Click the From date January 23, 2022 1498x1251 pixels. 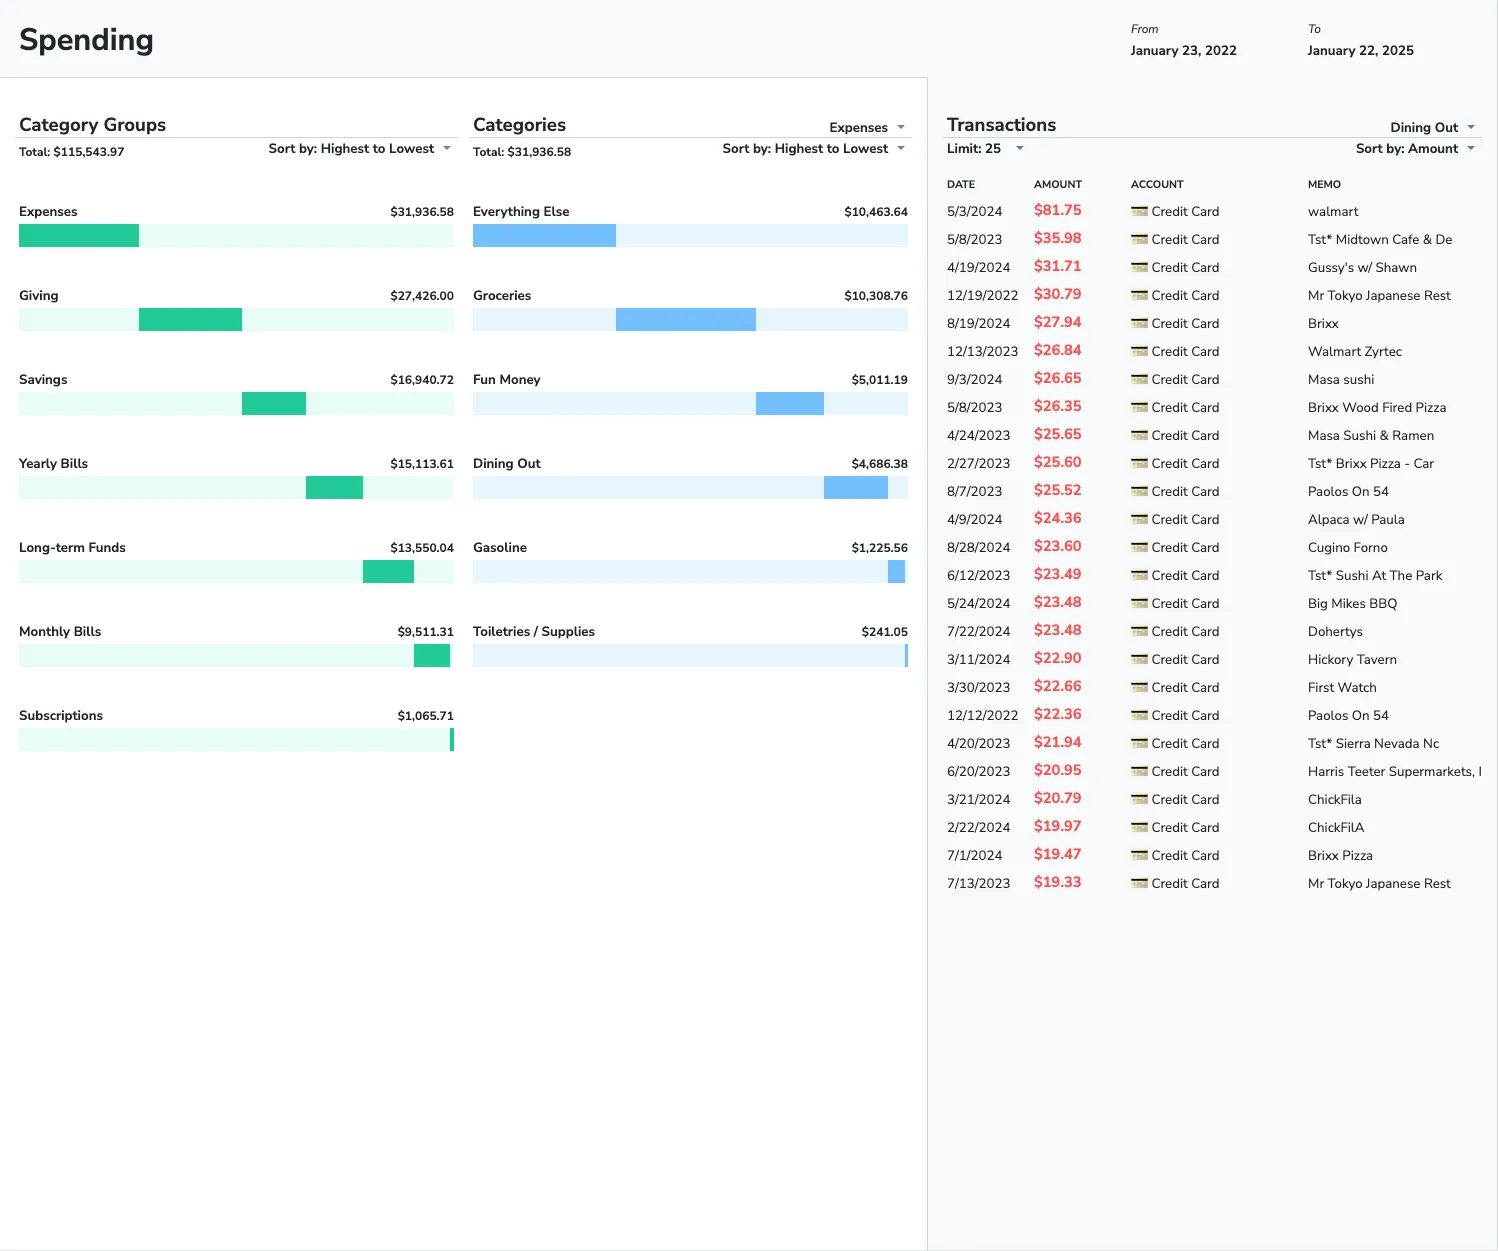pyautogui.click(x=1184, y=50)
